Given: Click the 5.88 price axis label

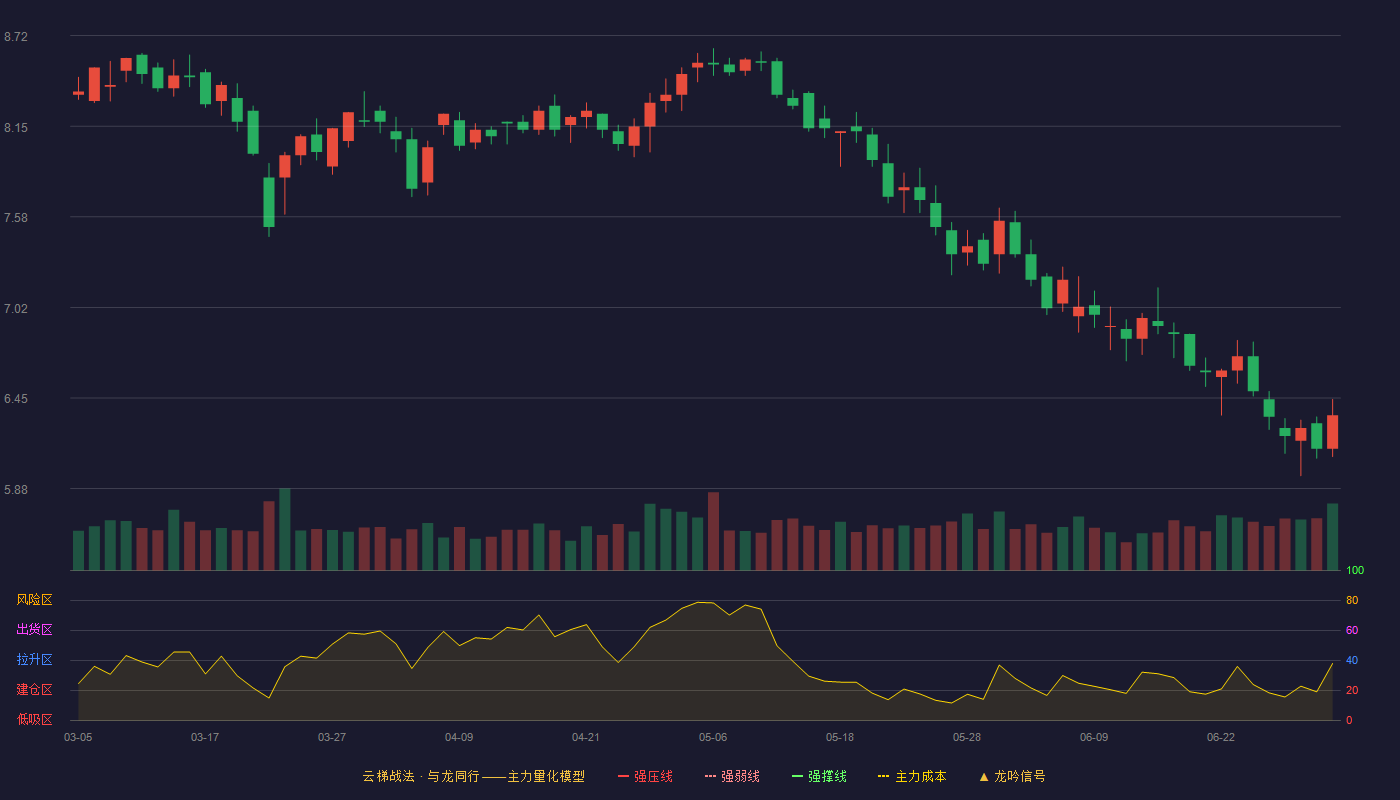Looking at the screenshot, I should coord(16,490).
